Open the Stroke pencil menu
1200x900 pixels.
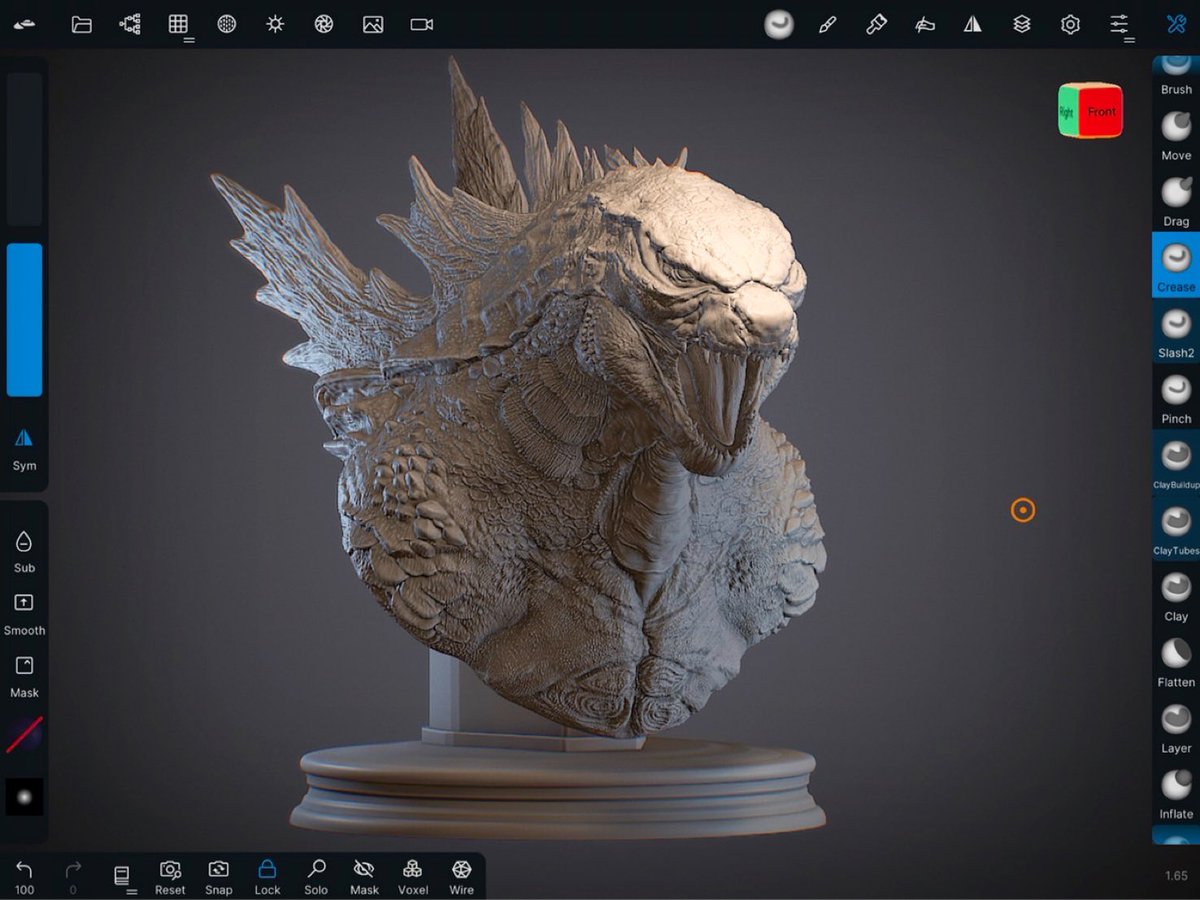[827, 24]
